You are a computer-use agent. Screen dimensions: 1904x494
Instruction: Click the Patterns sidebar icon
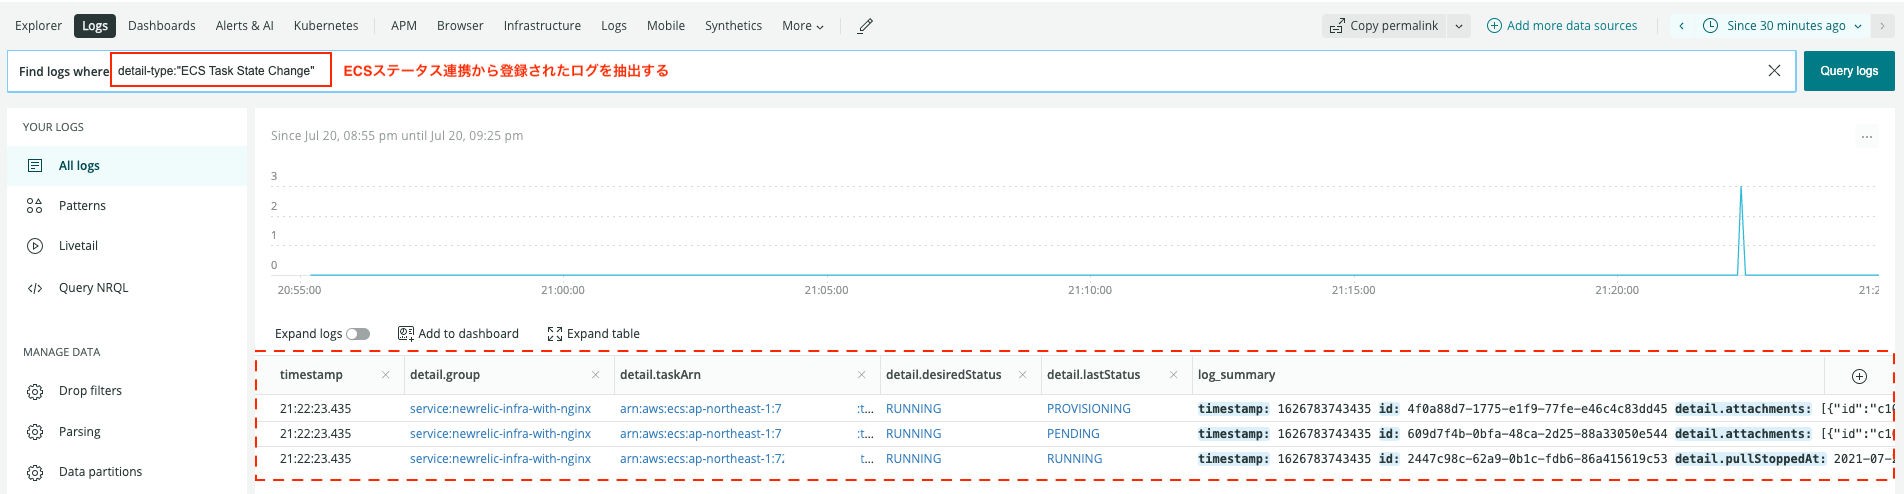click(x=35, y=206)
